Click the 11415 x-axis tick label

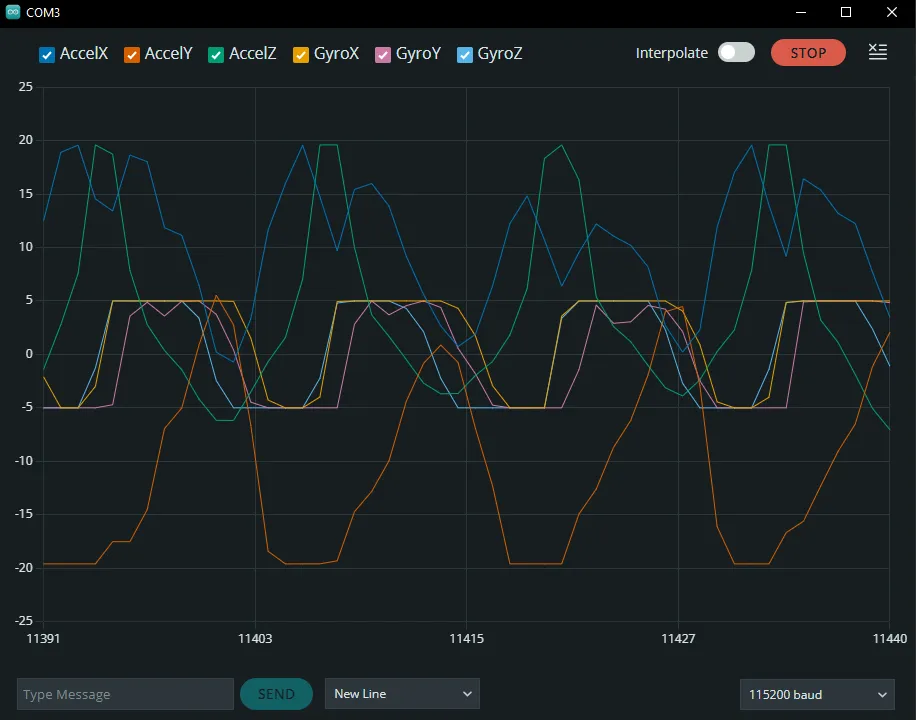[466, 638]
